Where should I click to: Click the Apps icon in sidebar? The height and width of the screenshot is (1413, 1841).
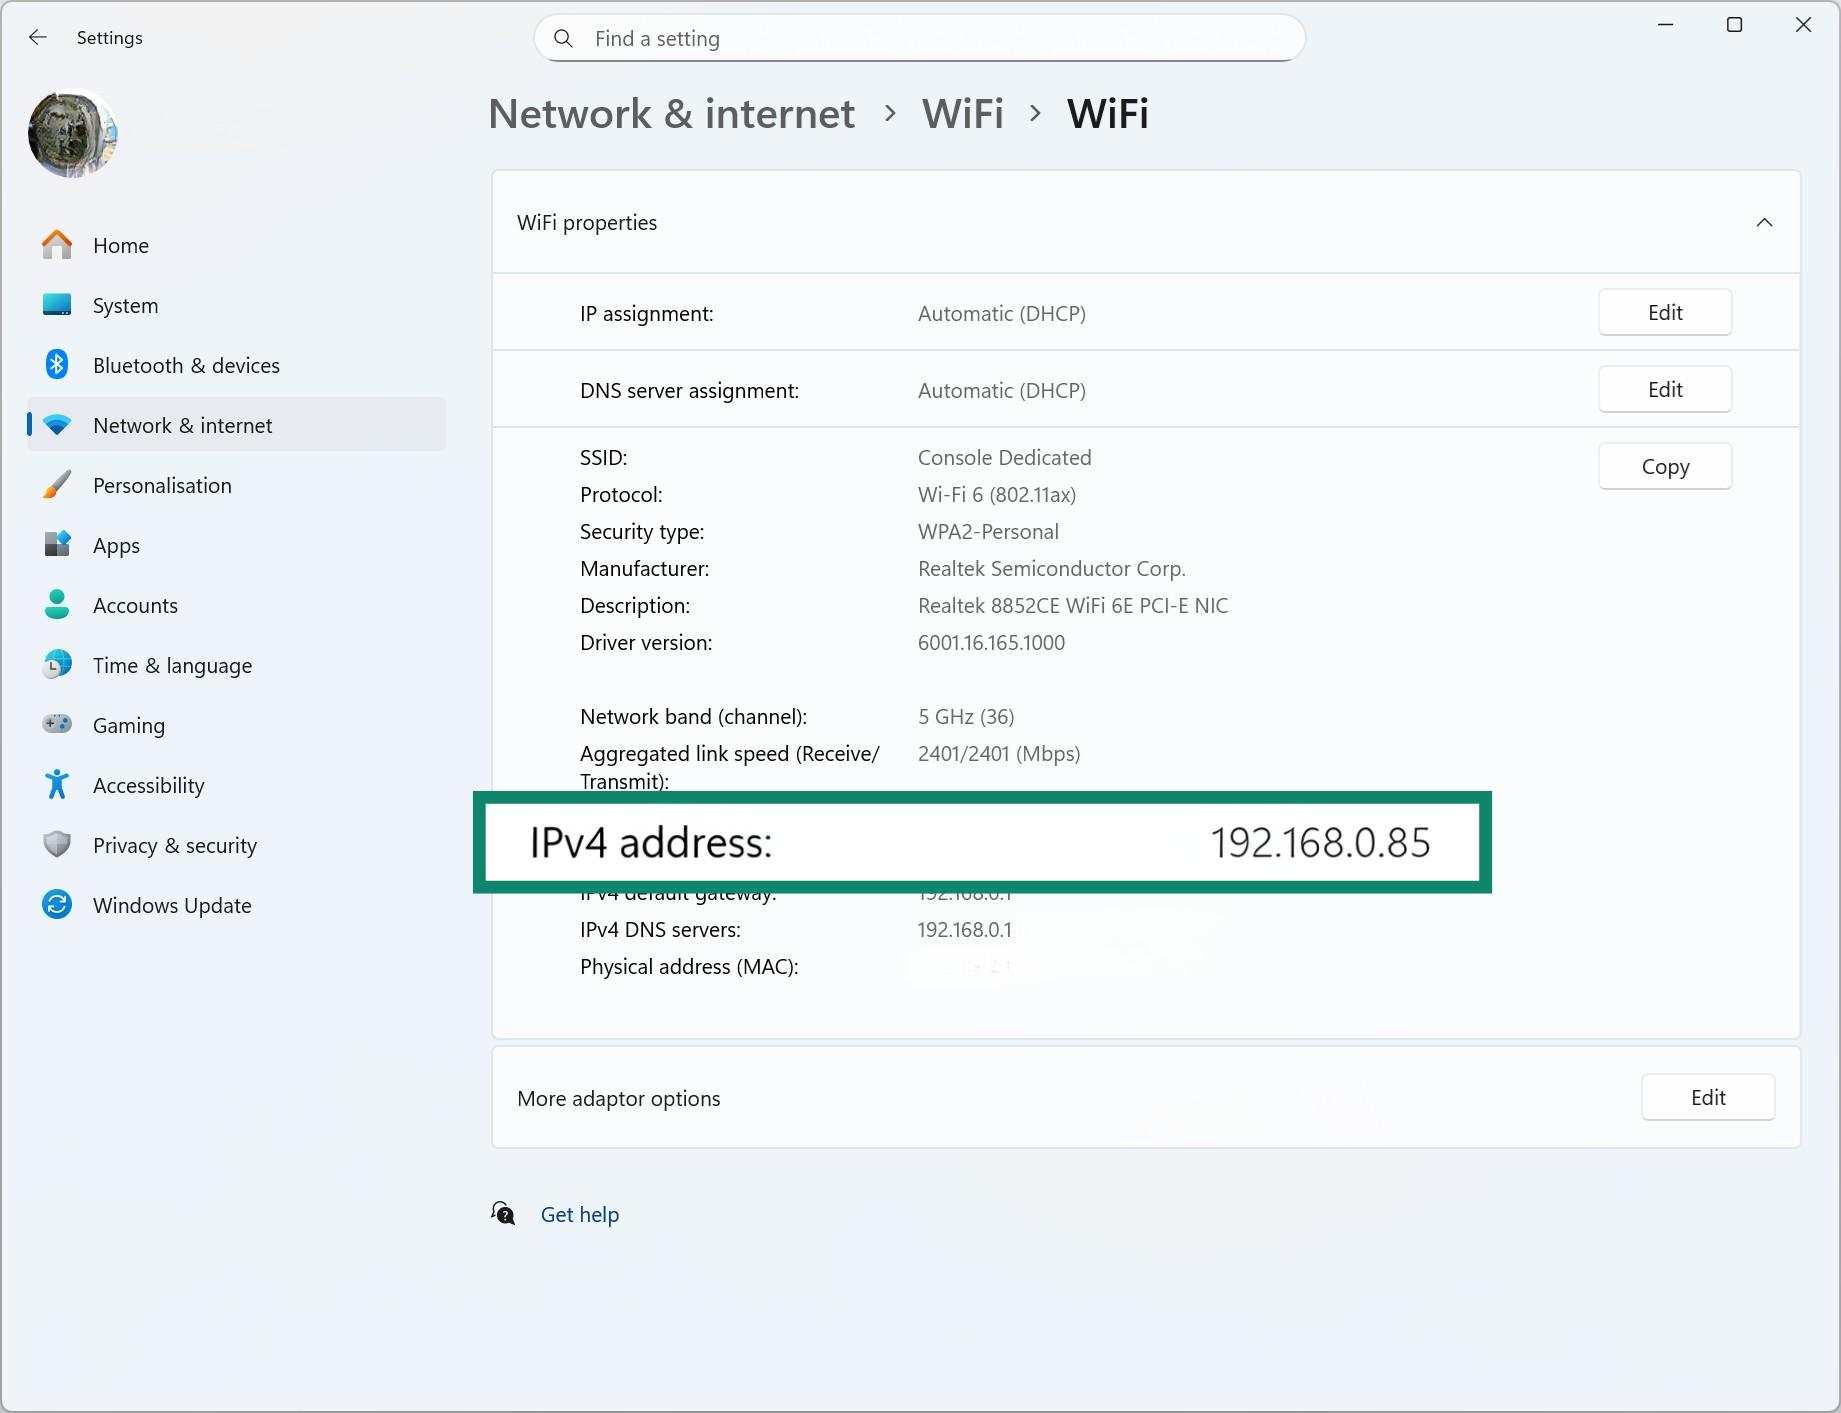(x=57, y=545)
